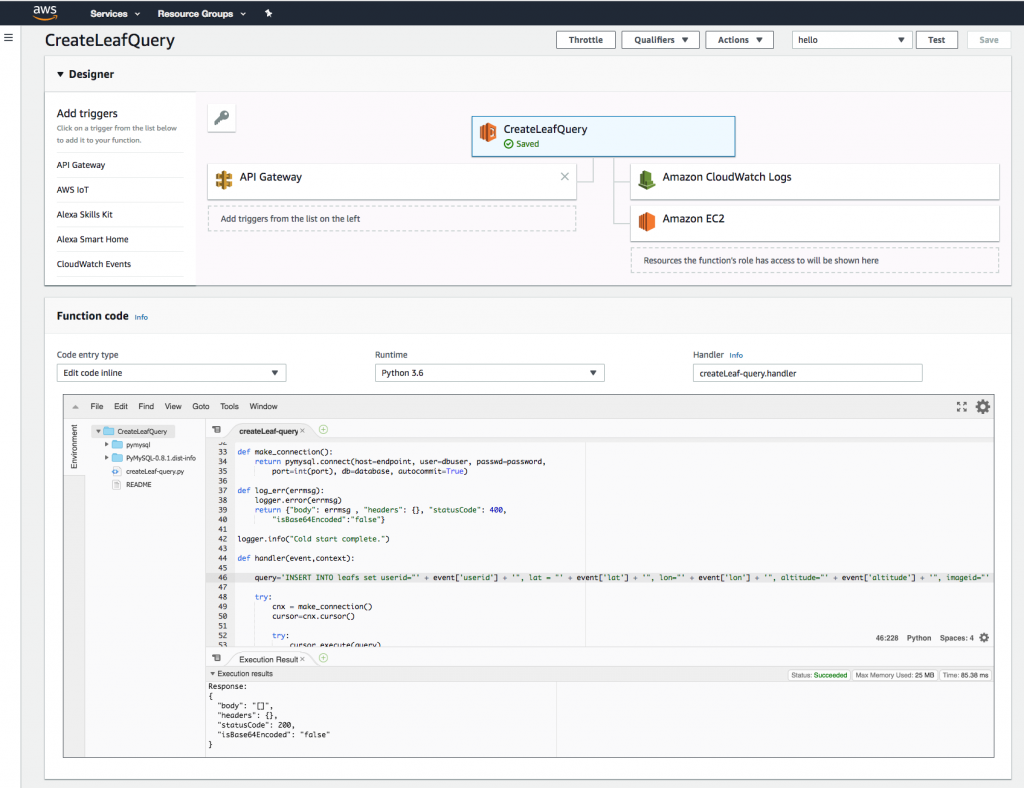
Task: Collapse the Execution results section
Action: coord(212,674)
